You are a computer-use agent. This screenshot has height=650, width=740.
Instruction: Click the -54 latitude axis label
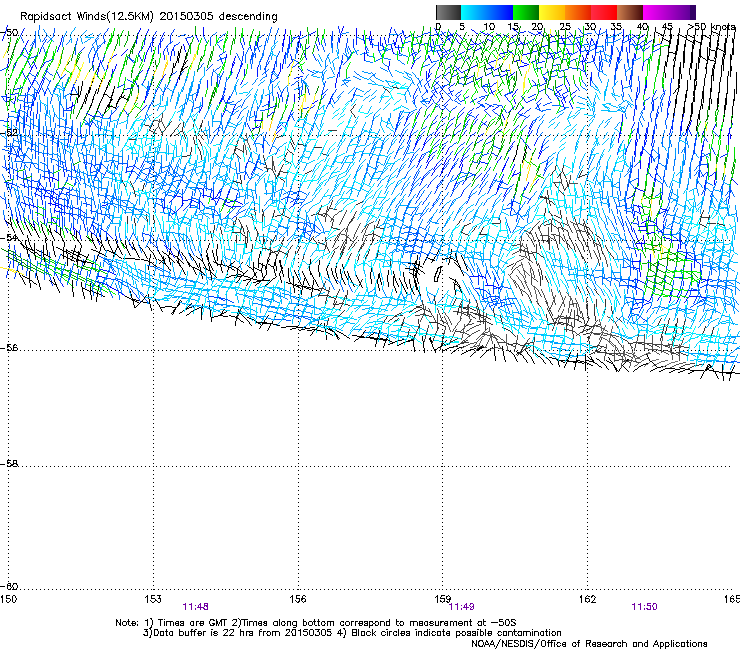pyautogui.click(x=9, y=237)
